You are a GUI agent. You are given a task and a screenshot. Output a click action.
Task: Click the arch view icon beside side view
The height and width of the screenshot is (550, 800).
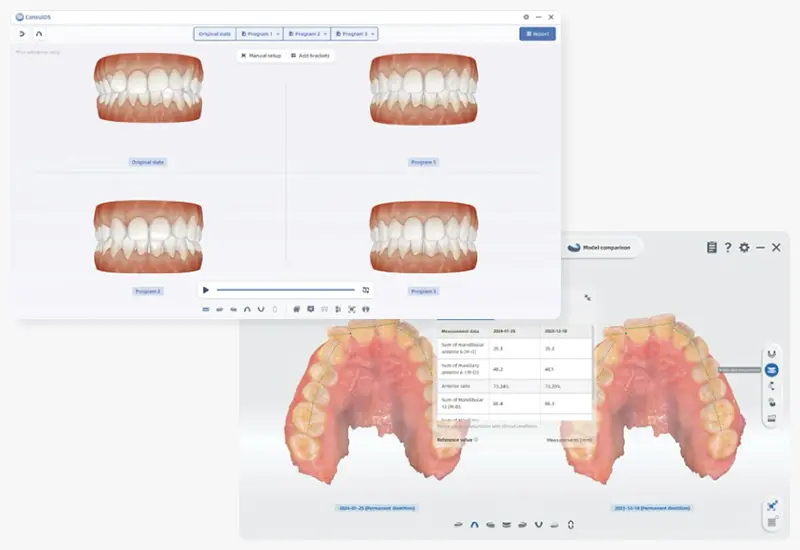(39, 34)
